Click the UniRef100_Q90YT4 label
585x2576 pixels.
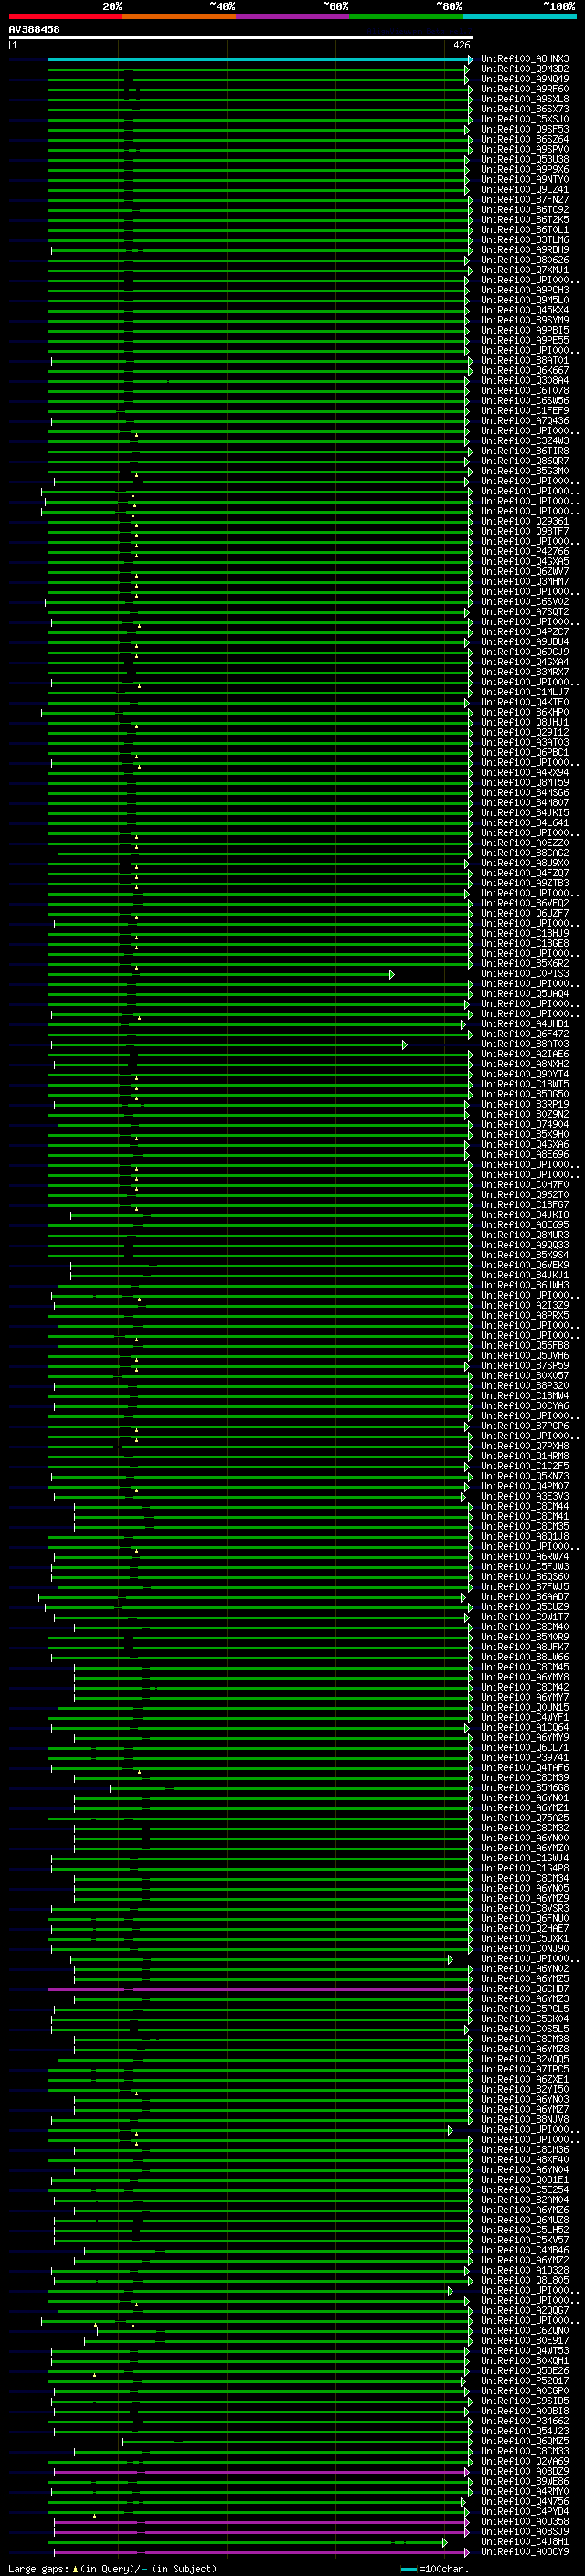[525, 1074]
